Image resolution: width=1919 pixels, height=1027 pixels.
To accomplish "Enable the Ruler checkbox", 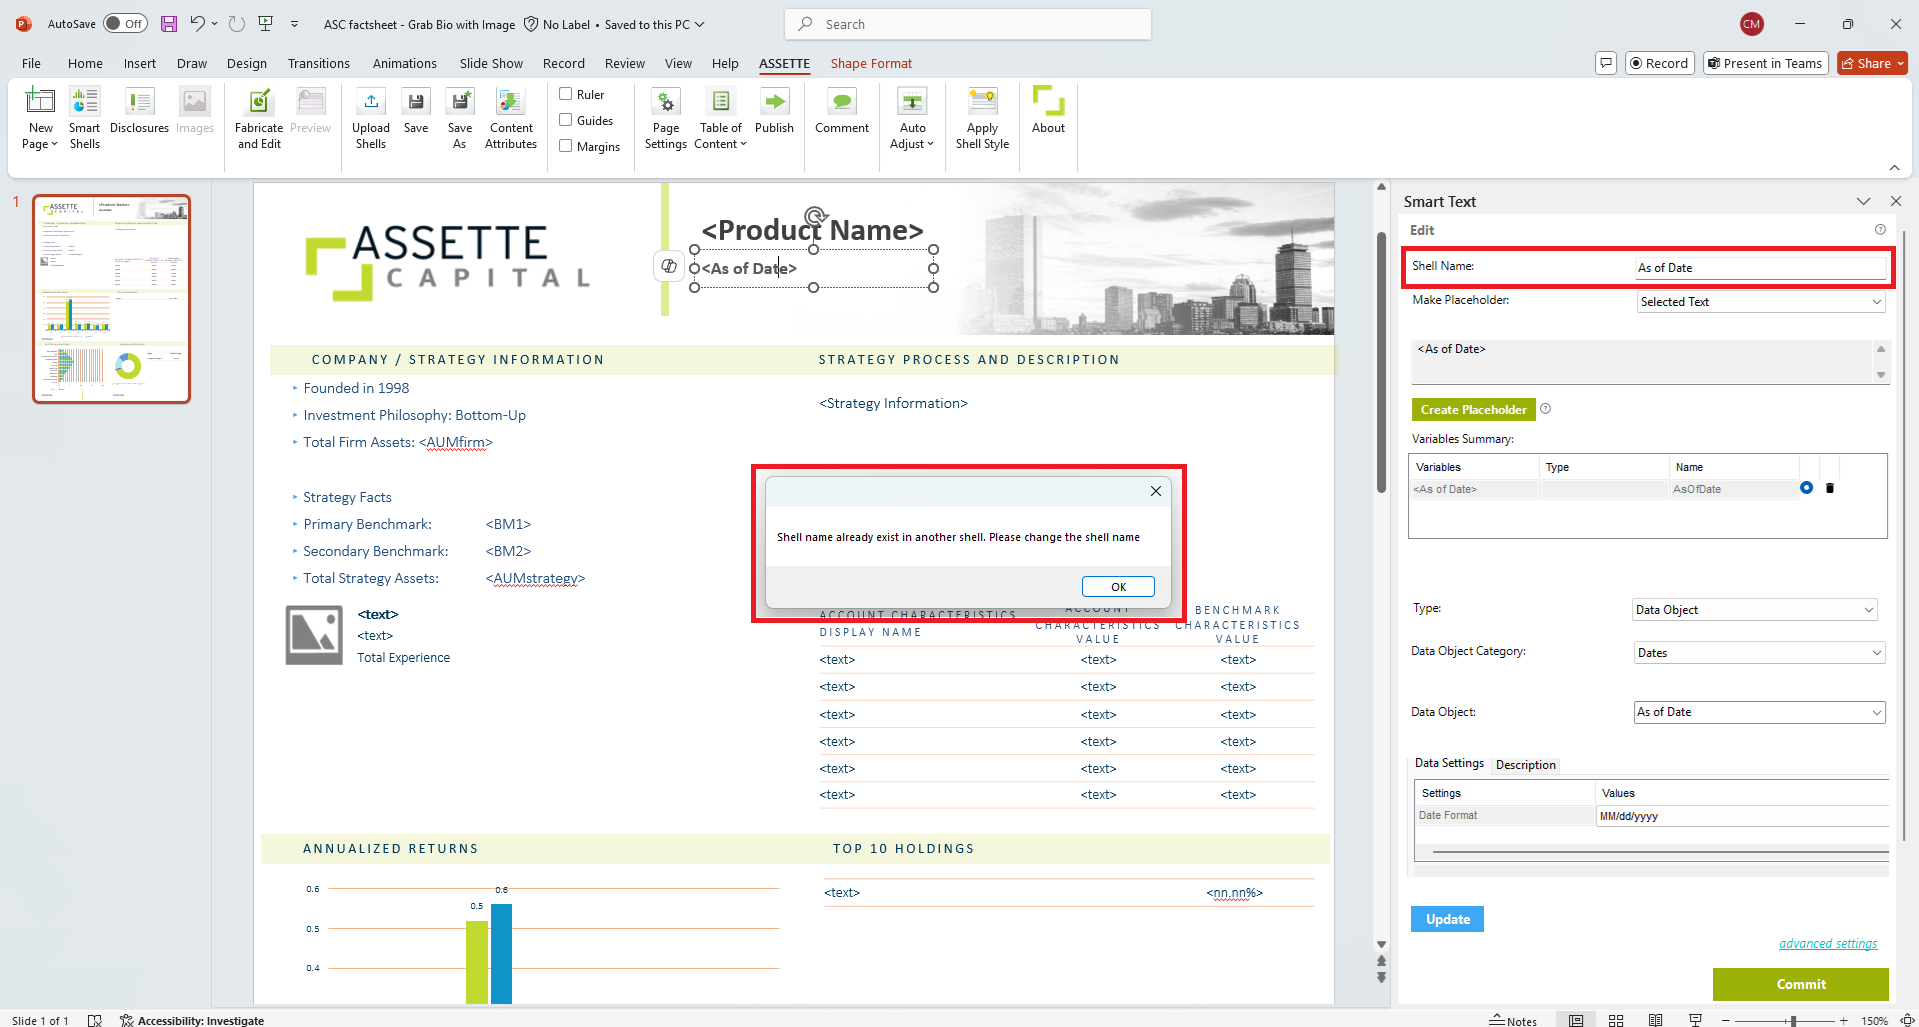I will click(x=566, y=93).
